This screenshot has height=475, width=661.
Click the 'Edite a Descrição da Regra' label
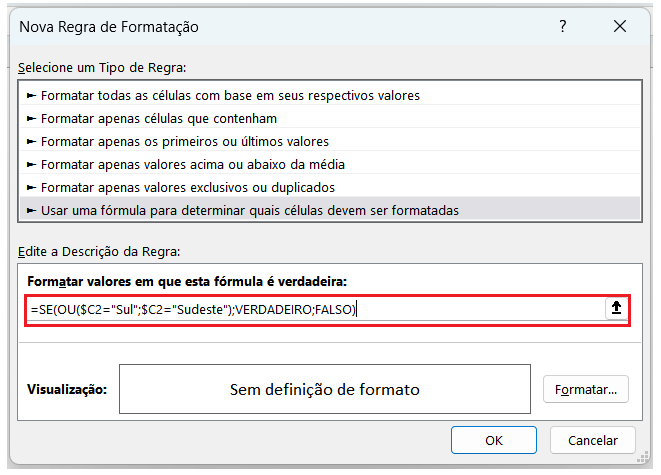[97, 252]
